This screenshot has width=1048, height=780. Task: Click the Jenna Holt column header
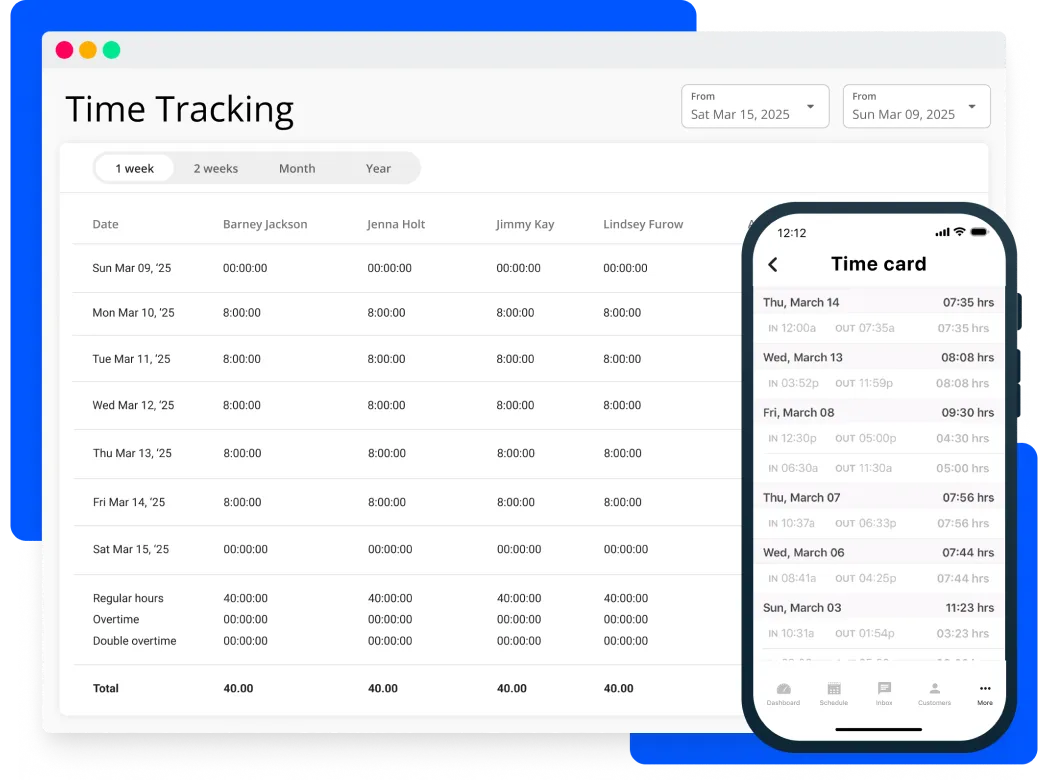(396, 224)
